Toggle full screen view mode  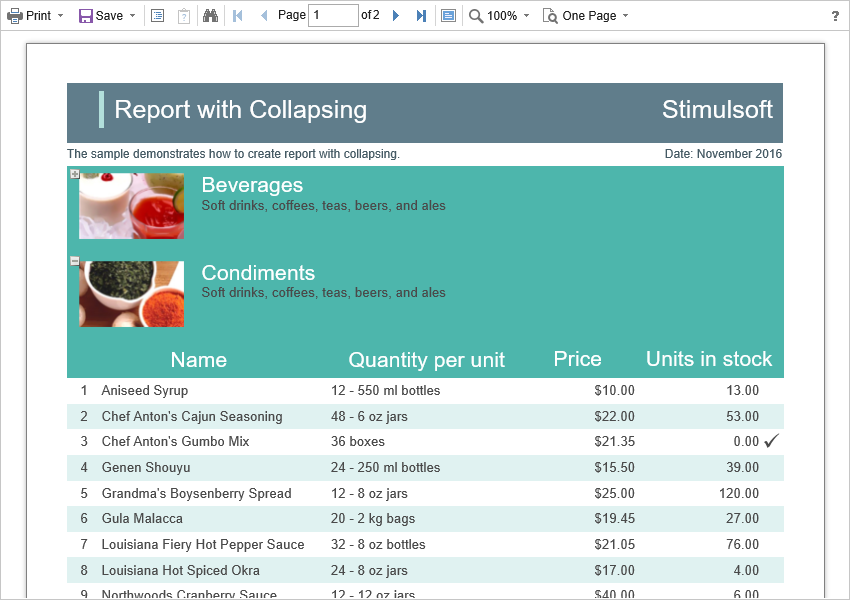point(448,16)
